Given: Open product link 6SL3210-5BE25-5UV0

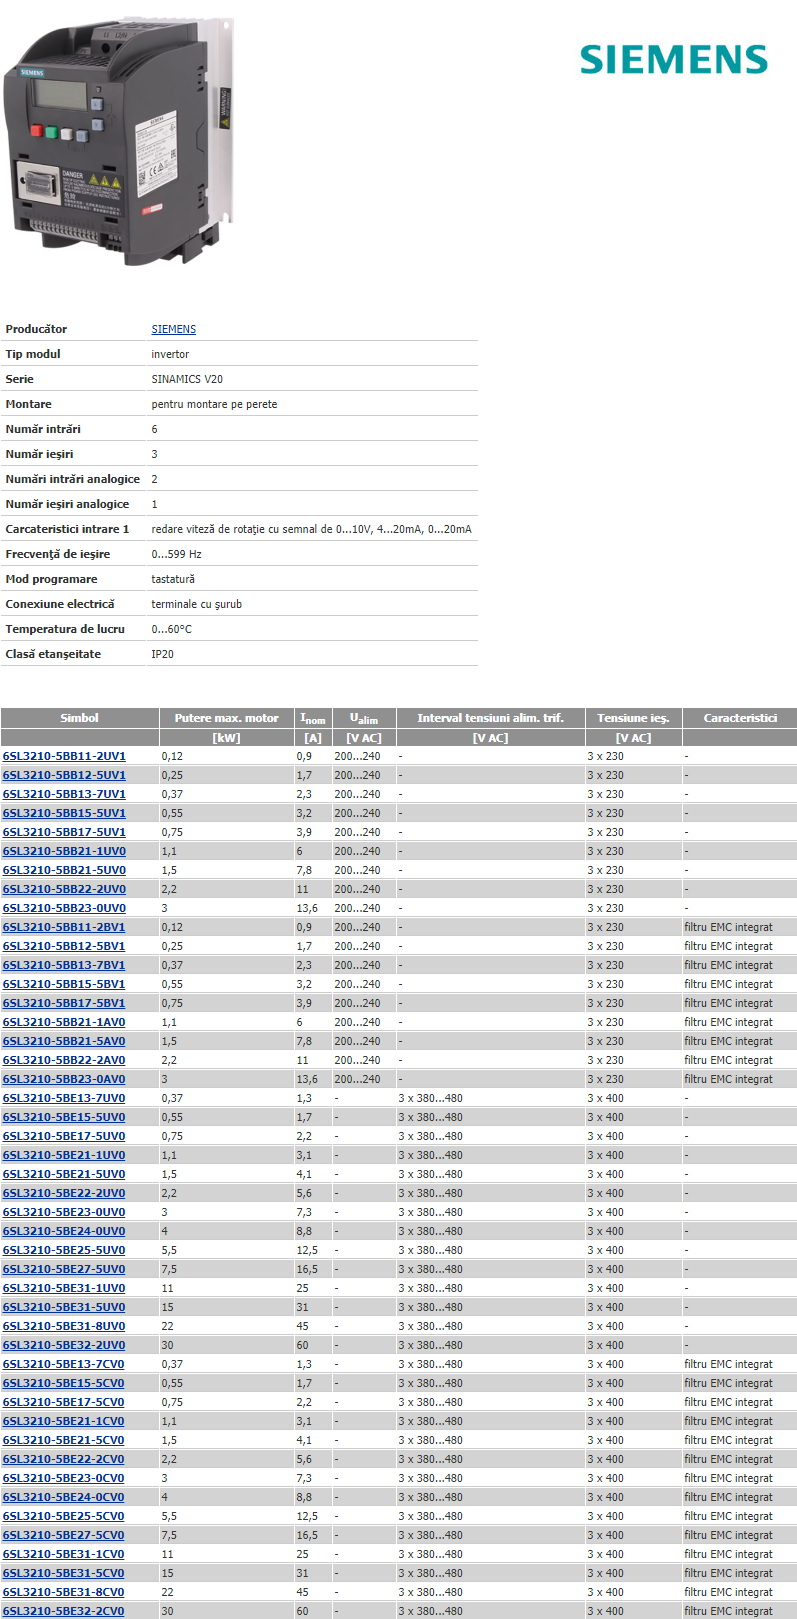Looking at the screenshot, I should click(x=64, y=1250).
